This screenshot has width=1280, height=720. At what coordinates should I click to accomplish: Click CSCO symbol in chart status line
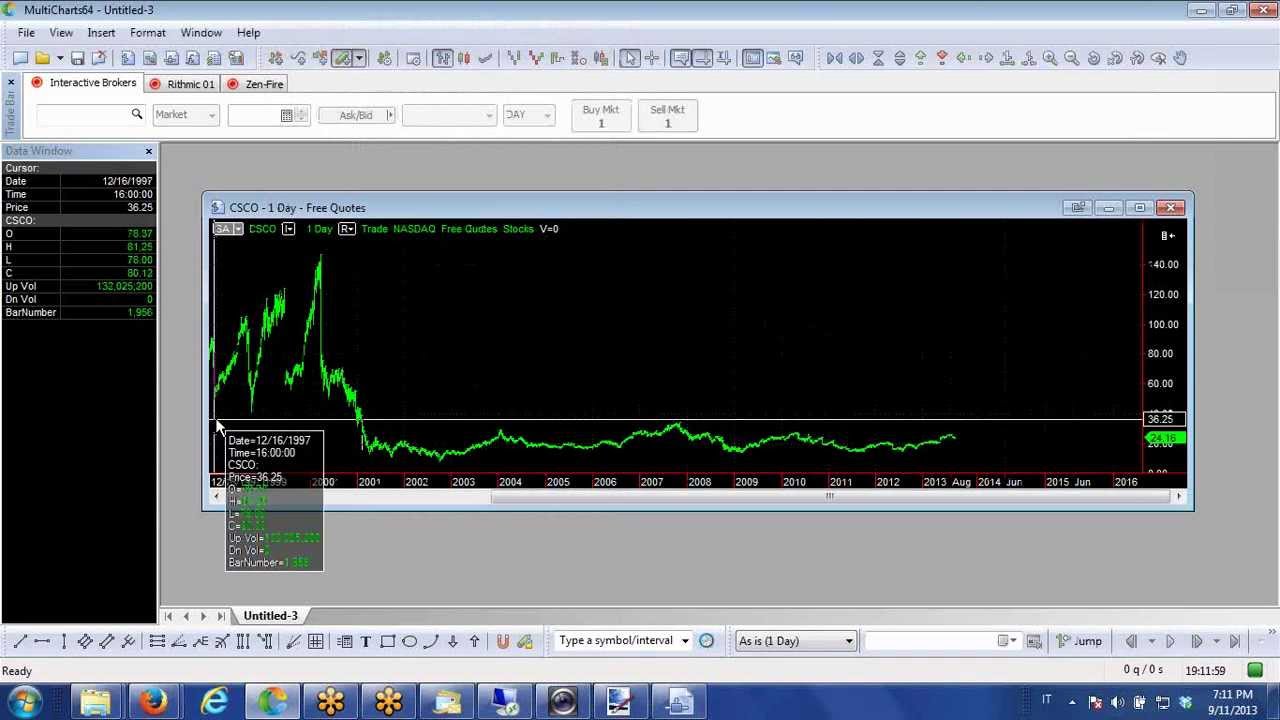tap(262, 229)
